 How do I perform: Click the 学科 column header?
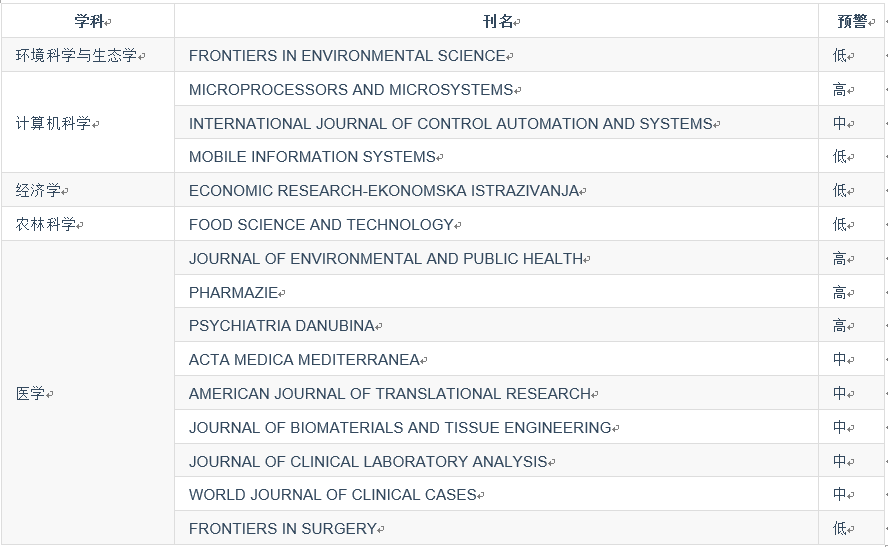click(x=88, y=21)
